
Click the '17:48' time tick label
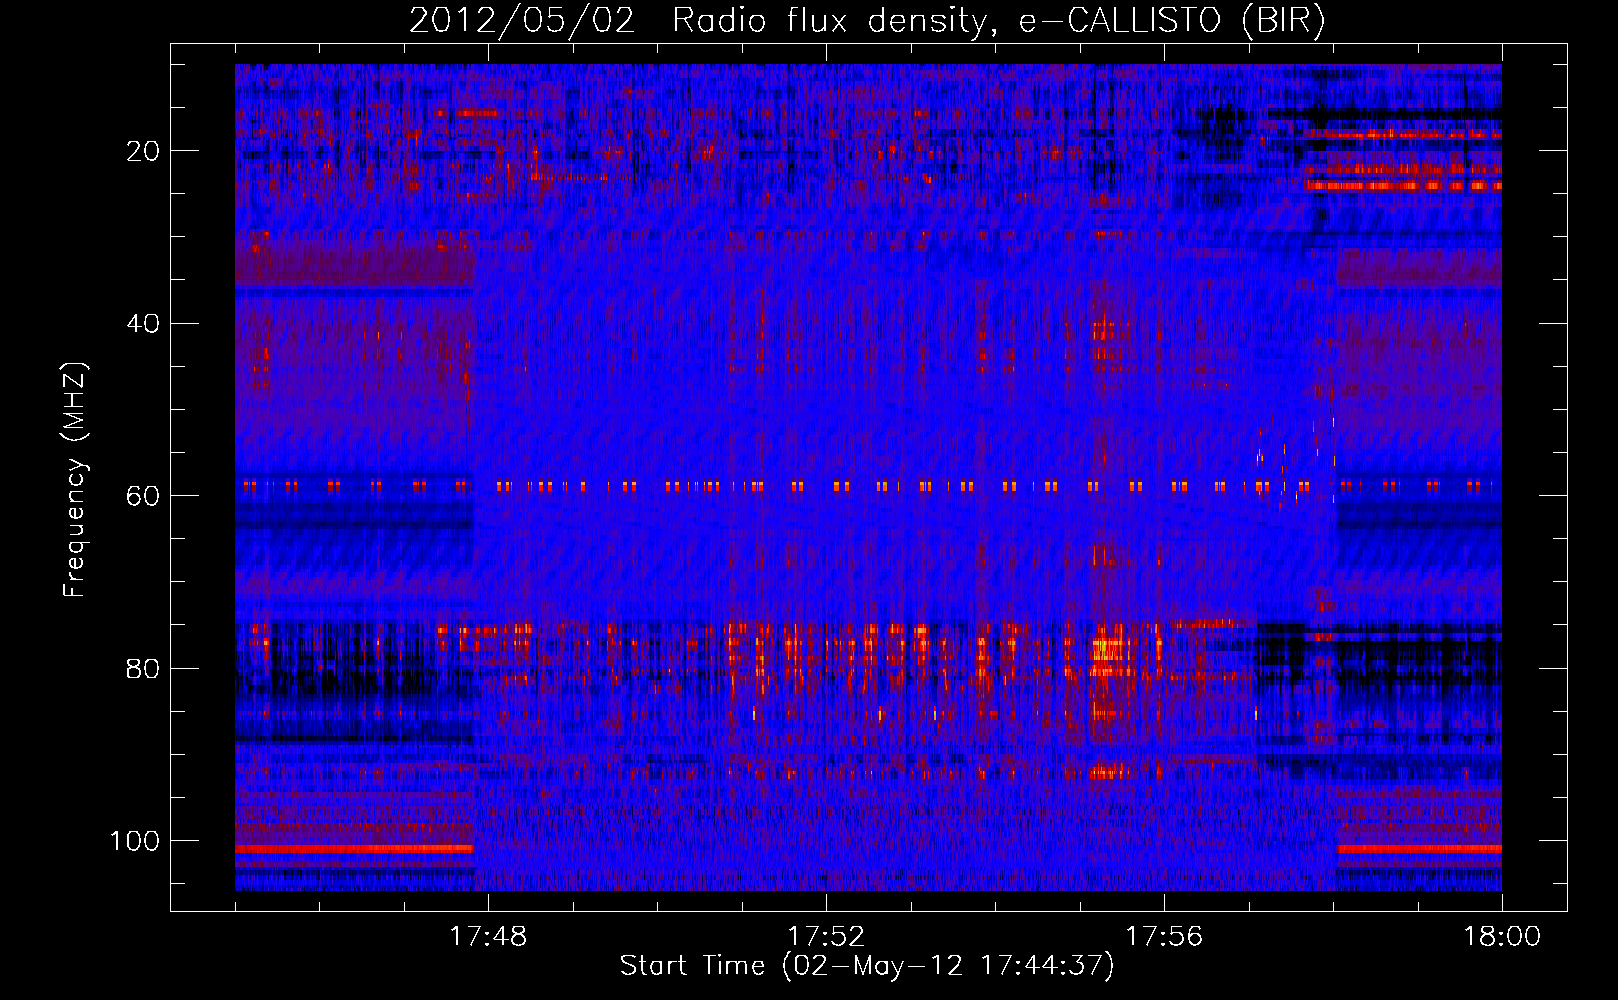488,936
